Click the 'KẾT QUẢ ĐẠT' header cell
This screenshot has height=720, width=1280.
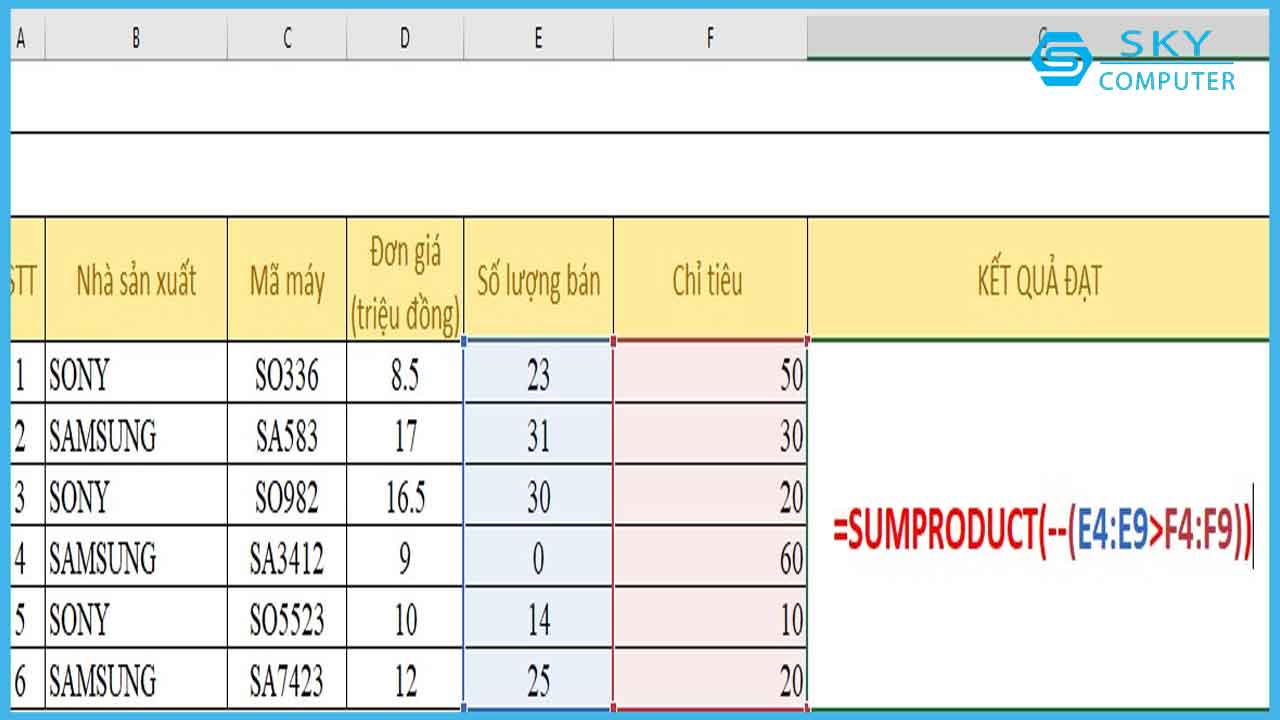pyautogui.click(x=1038, y=280)
